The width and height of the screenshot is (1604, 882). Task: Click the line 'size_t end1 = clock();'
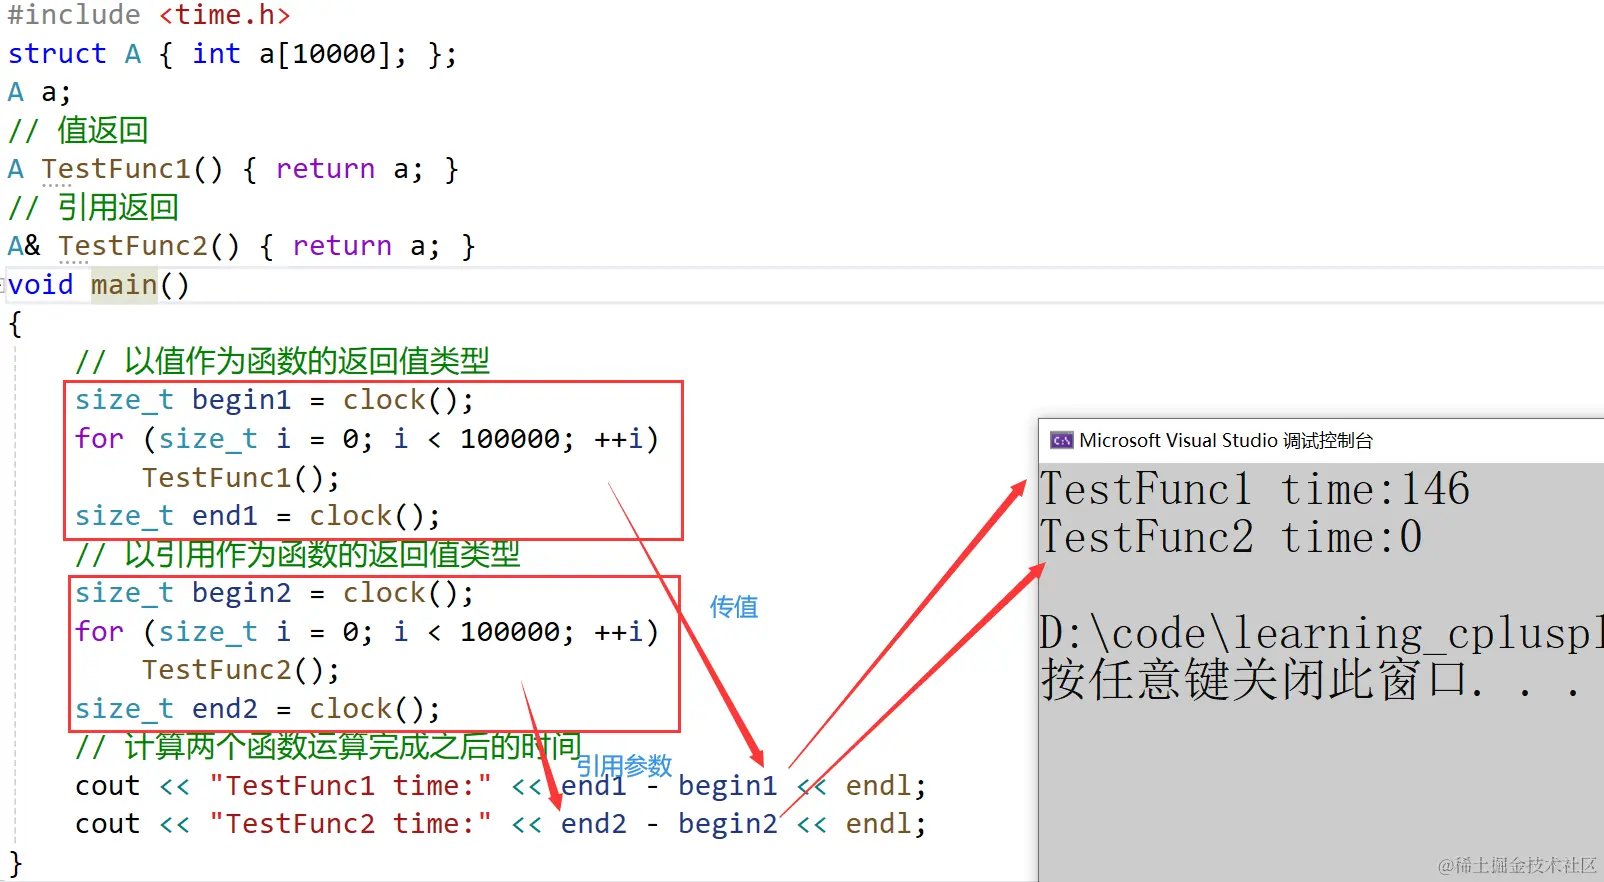(x=258, y=516)
